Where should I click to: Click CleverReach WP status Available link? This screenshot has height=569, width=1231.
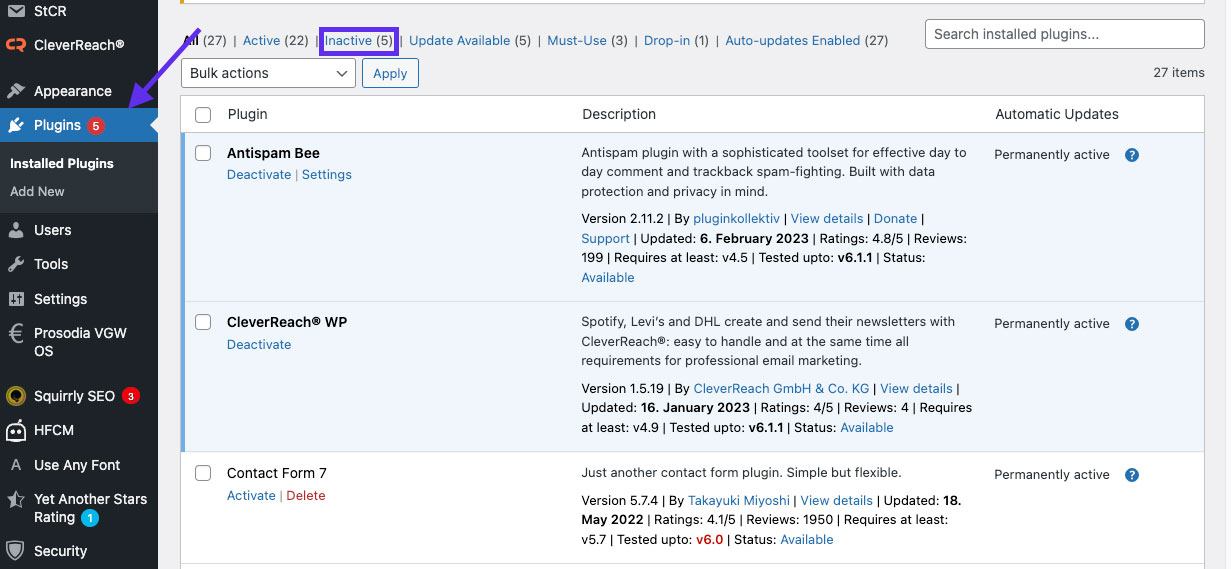pyautogui.click(x=867, y=428)
